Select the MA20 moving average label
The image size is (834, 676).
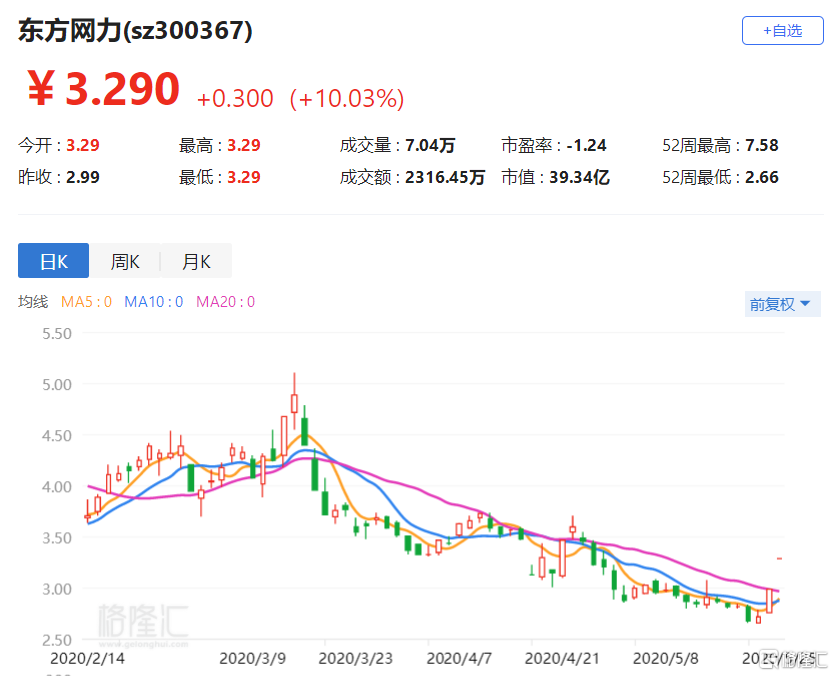pos(226,302)
